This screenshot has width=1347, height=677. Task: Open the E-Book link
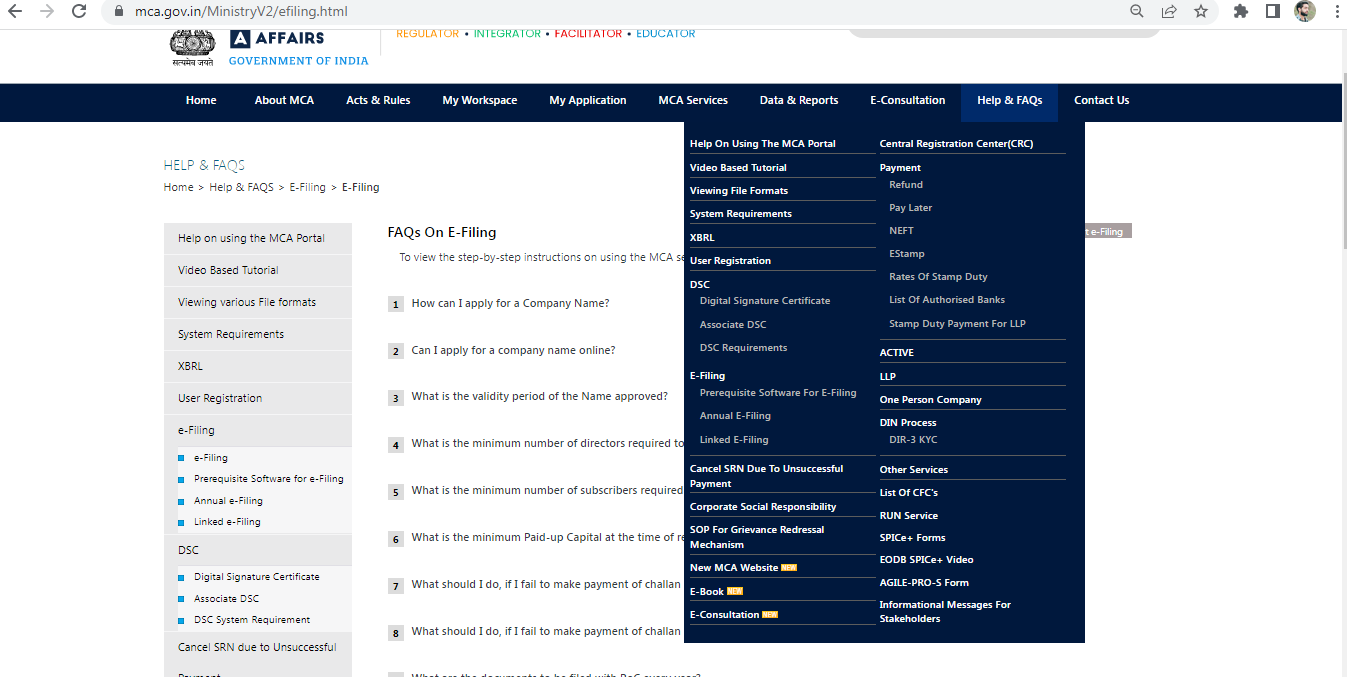pos(707,592)
